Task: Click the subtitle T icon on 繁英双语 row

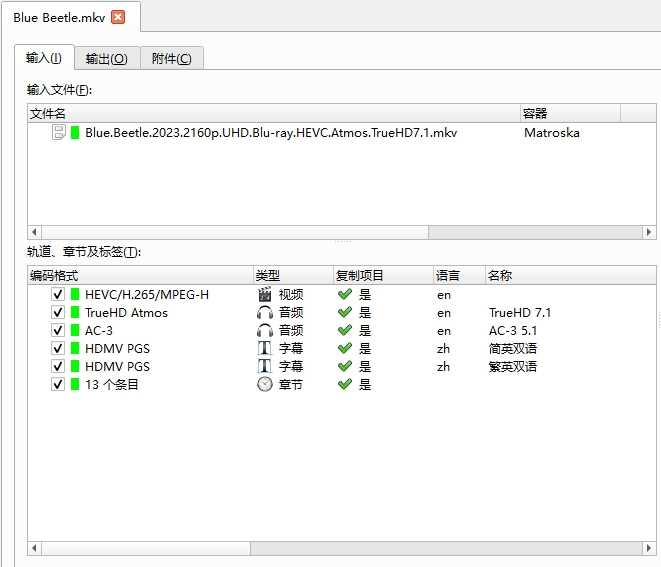Action: (x=265, y=366)
